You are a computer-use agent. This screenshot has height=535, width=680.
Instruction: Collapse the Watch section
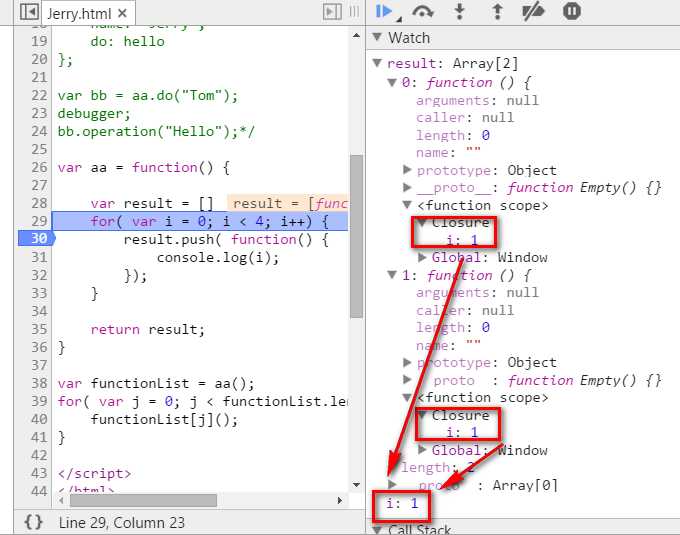[x=377, y=37]
